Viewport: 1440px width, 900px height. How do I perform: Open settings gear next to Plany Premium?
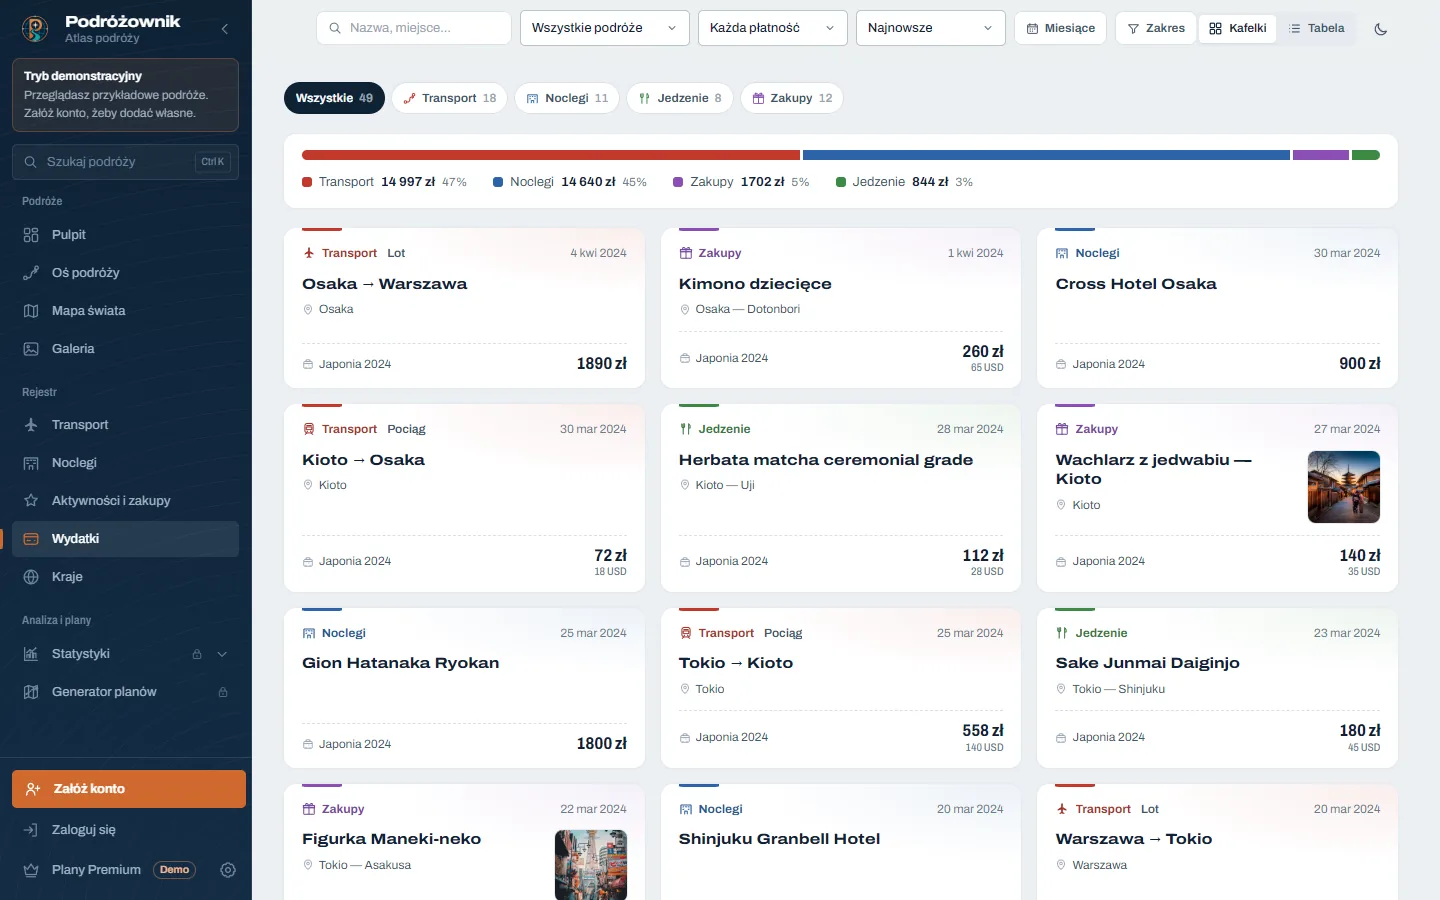pos(228,870)
